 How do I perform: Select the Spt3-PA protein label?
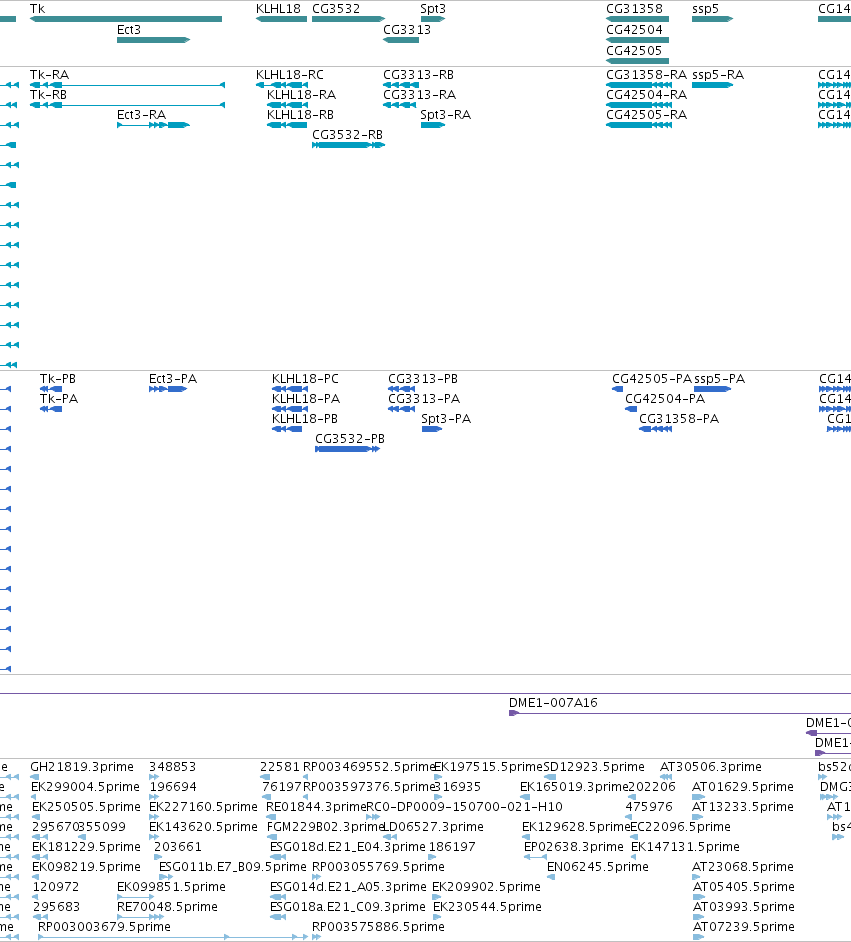[446, 419]
